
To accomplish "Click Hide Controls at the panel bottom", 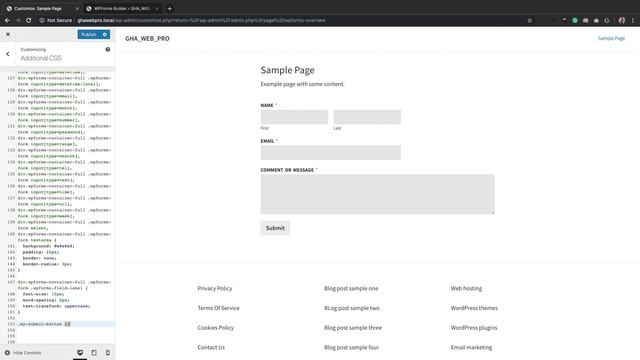I will [x=23, y=353].
